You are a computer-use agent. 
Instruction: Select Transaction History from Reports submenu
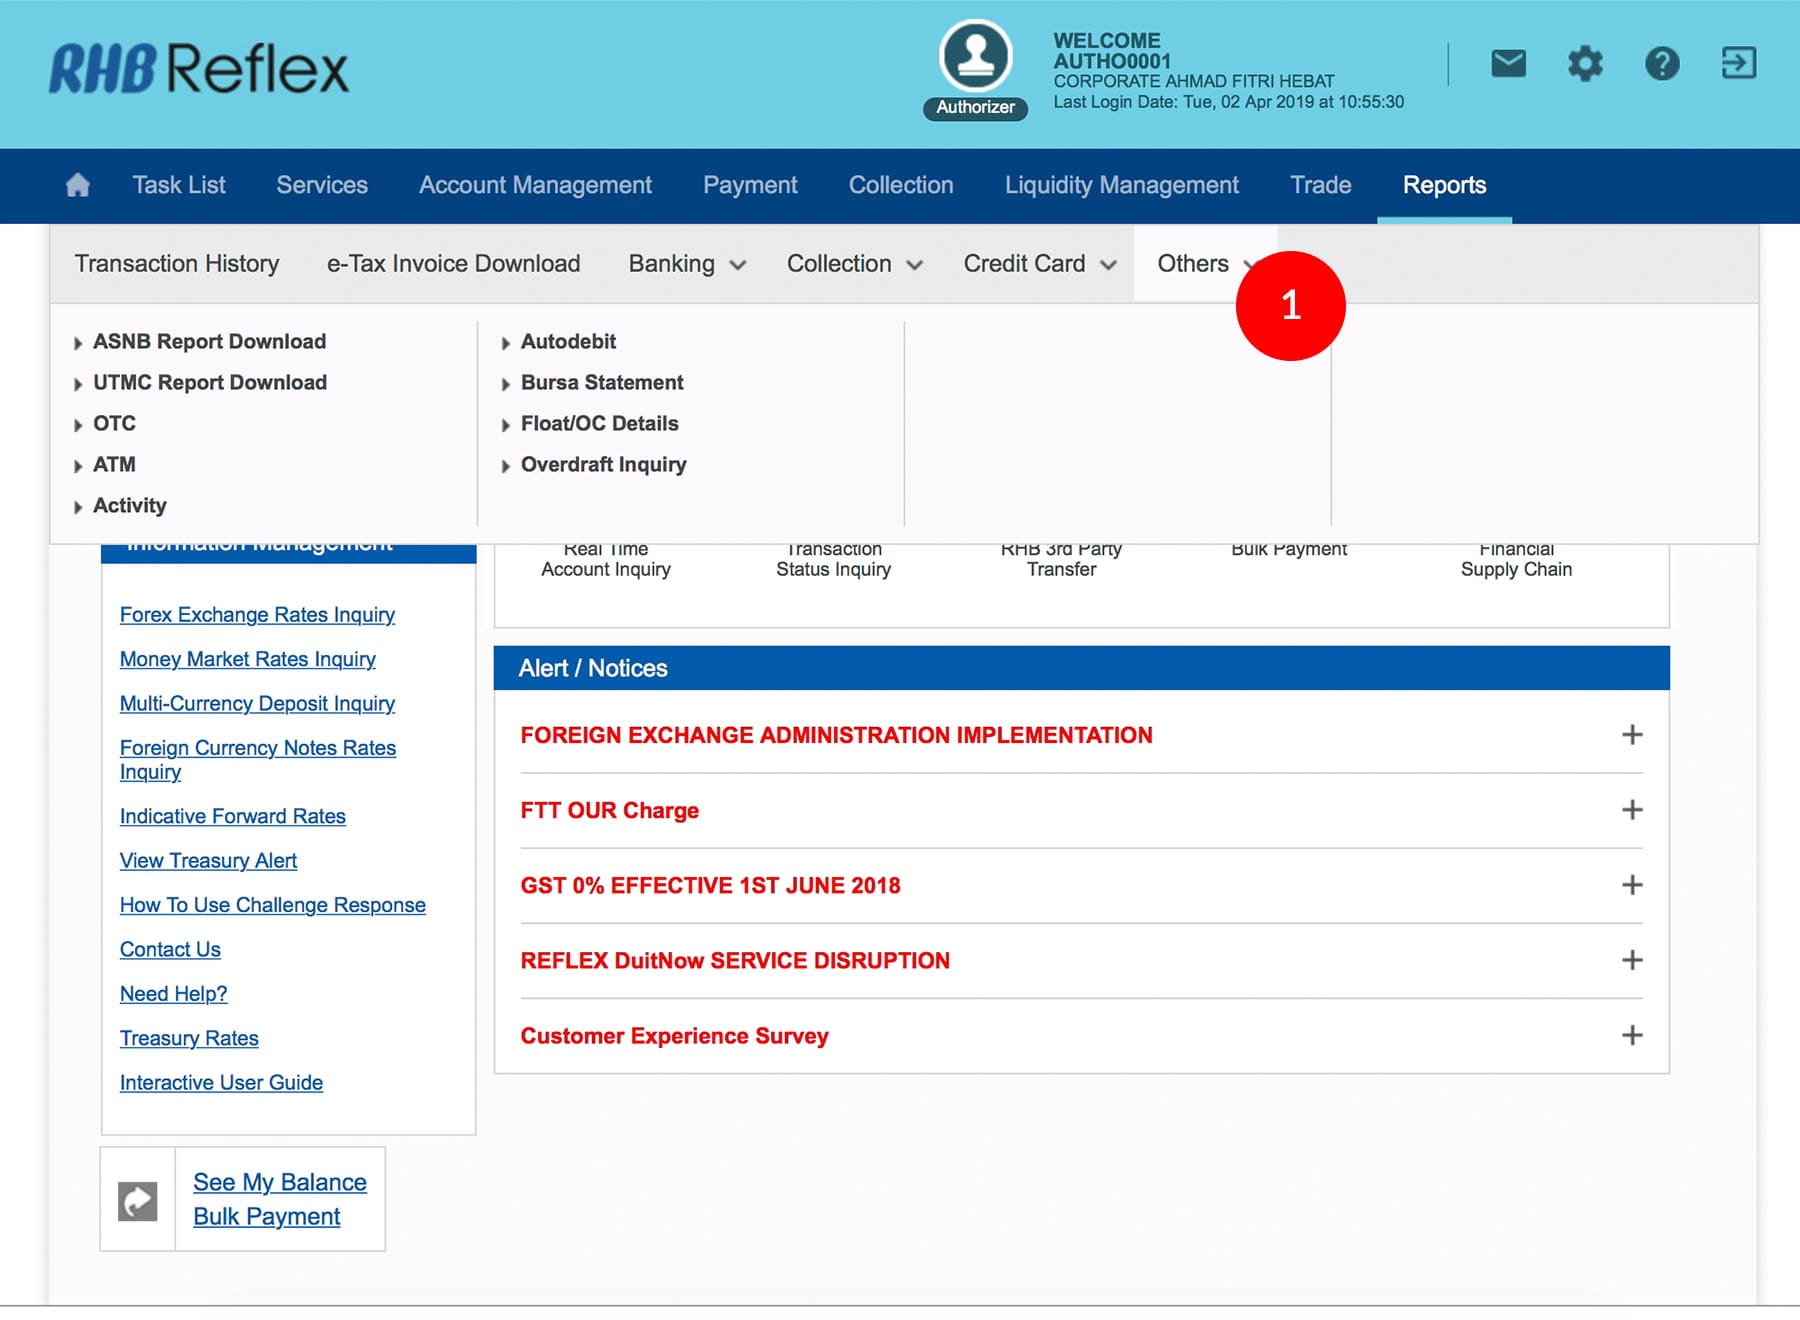tap(177, 264)
